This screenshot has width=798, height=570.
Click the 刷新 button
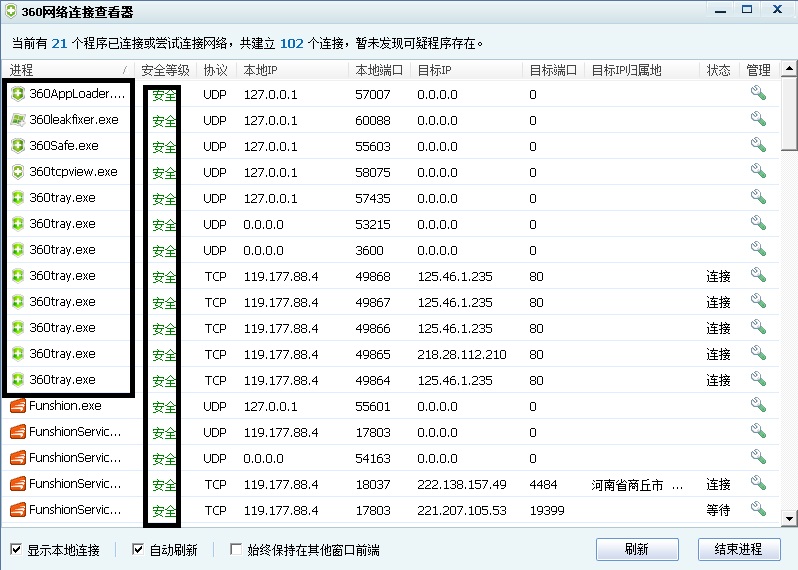click(637, 549)
